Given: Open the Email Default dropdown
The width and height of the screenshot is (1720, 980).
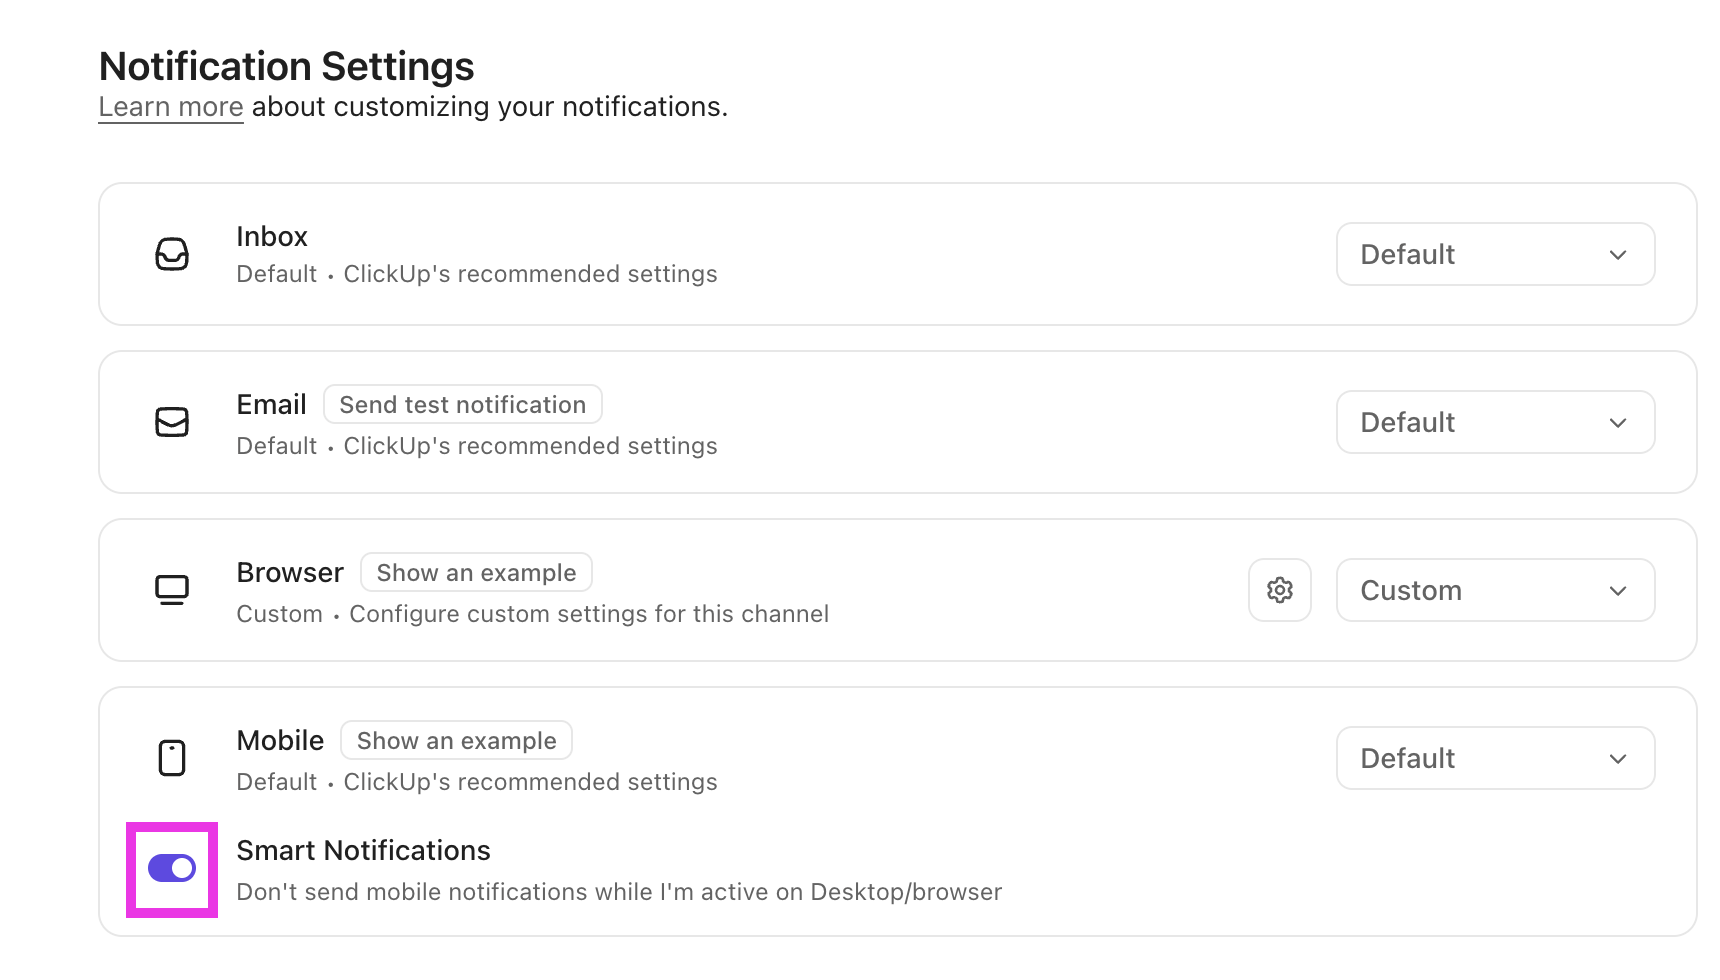Looking at the screenshot, I should (1494, 422).
